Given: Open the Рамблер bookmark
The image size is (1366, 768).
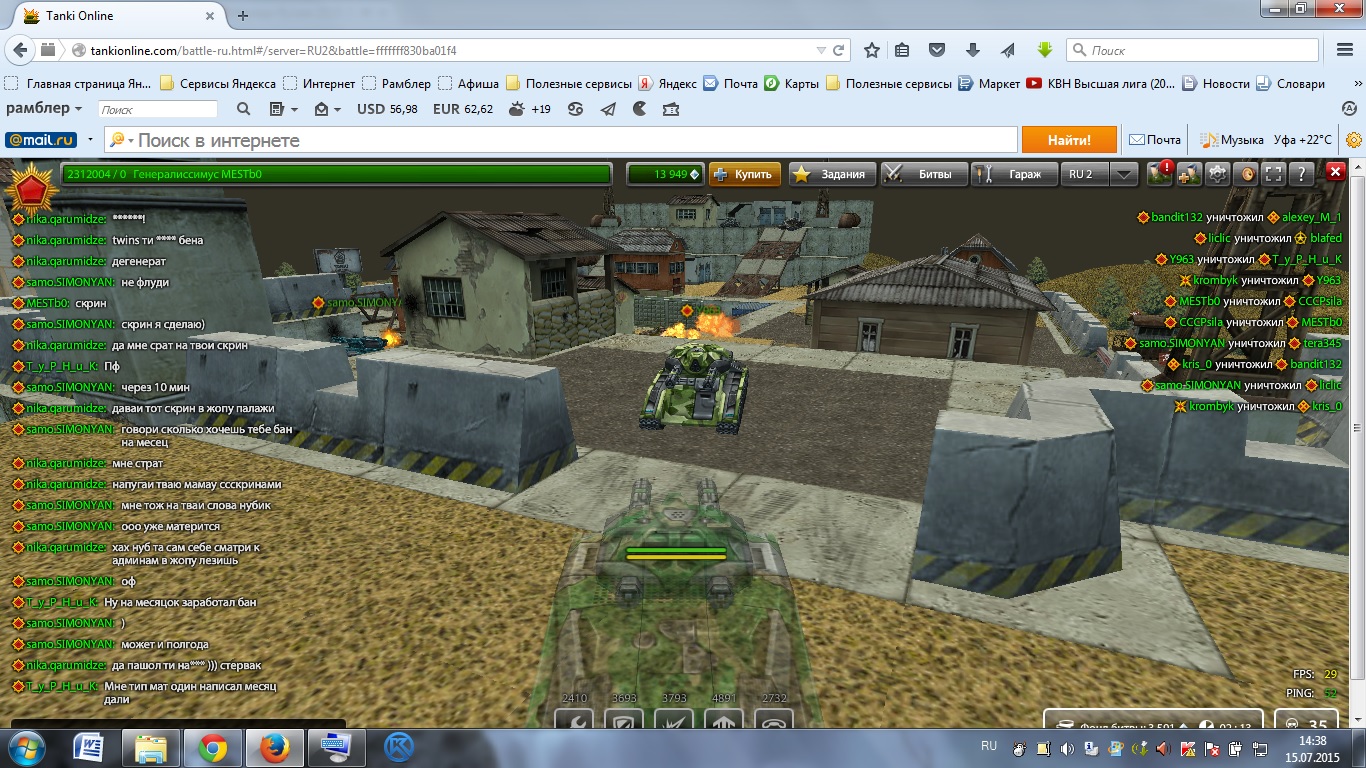Looking at the screenshot, I should click(x=397, y=84).
